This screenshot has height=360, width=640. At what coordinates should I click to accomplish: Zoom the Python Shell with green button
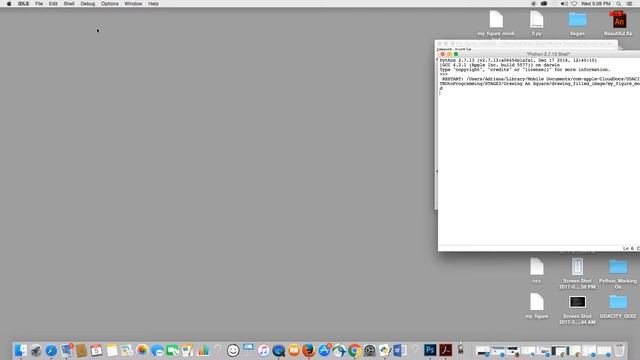pos(456,54)
